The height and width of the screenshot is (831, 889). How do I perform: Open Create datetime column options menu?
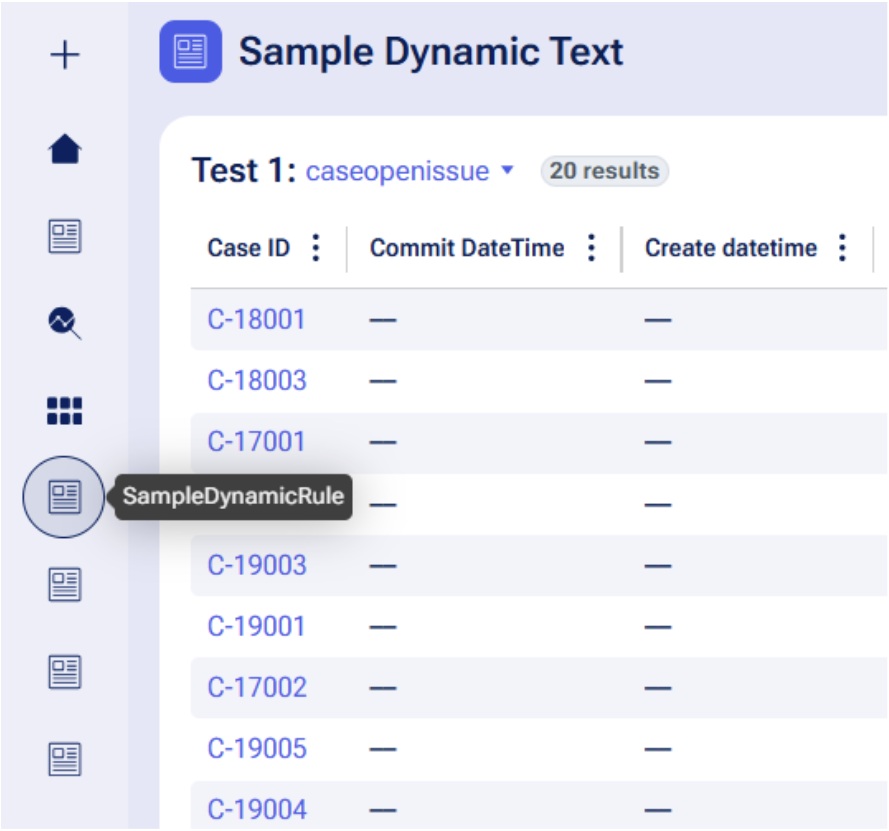click(x=843, y=248)
